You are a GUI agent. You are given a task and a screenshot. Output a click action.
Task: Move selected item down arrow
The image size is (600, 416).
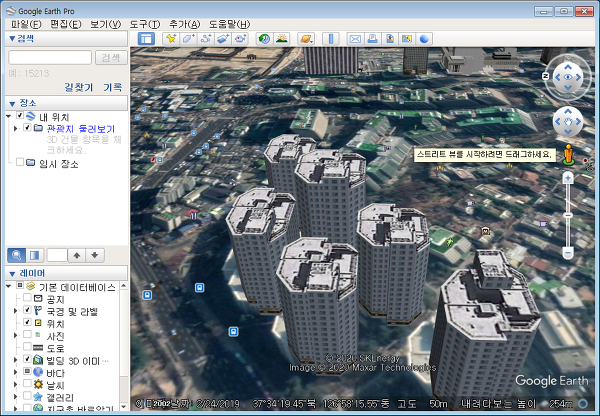tap(95, 255)
